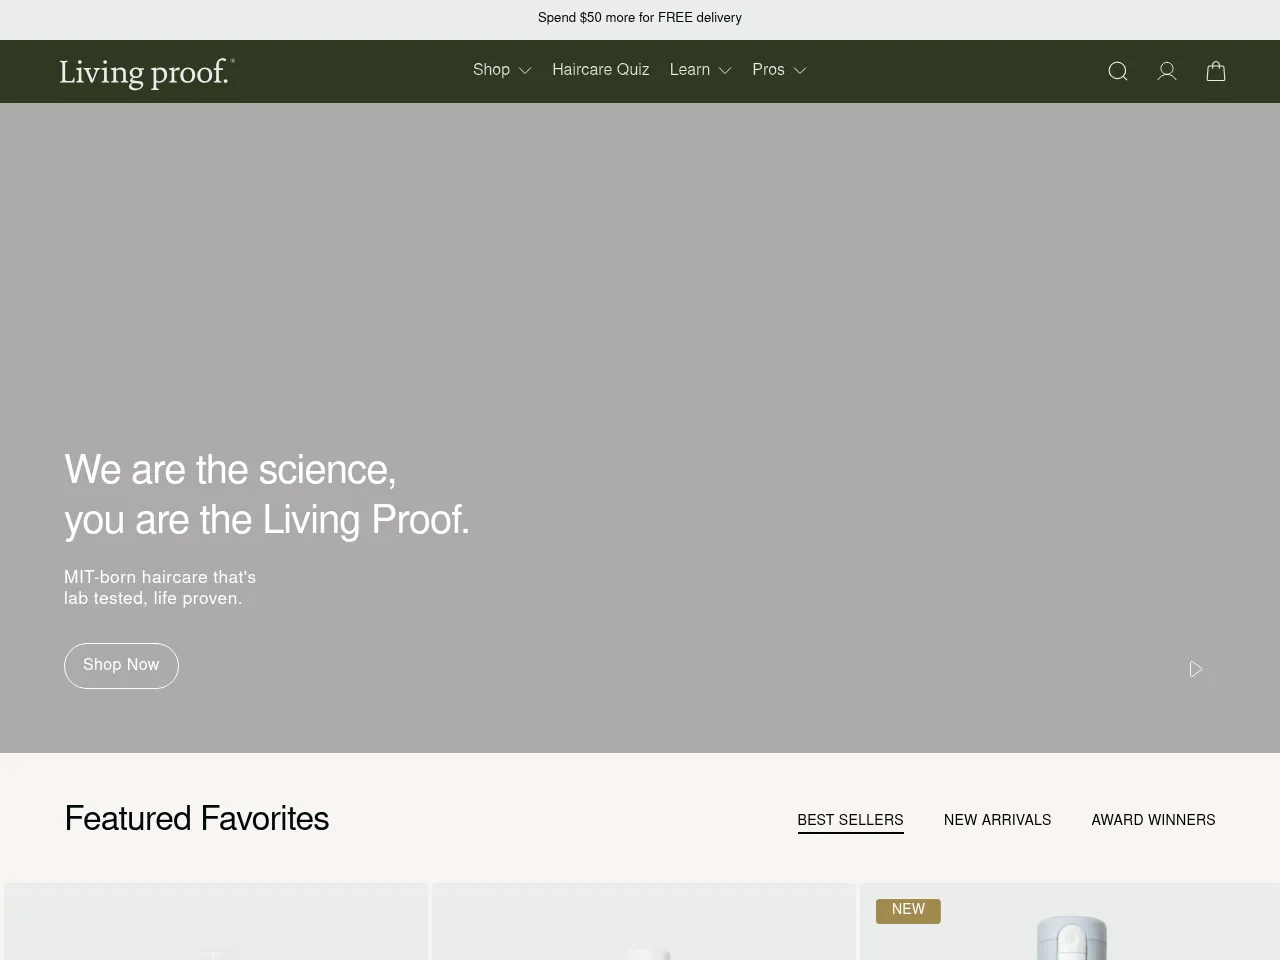Click the Living proof logo
Screen dimensions: 1280x960
(146, 71)
